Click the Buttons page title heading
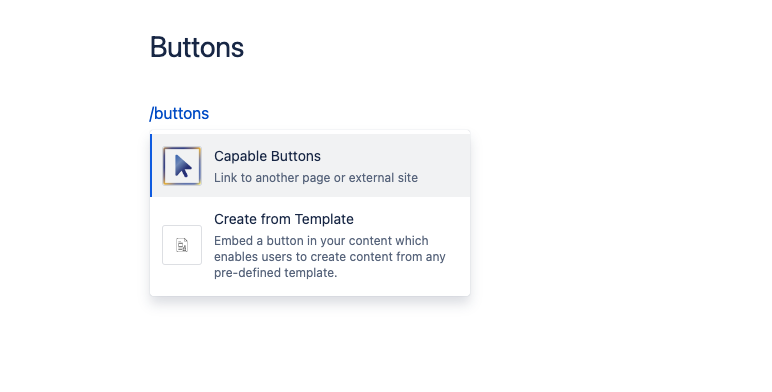The height and width of the screenshot is (392, 772). 197,48
